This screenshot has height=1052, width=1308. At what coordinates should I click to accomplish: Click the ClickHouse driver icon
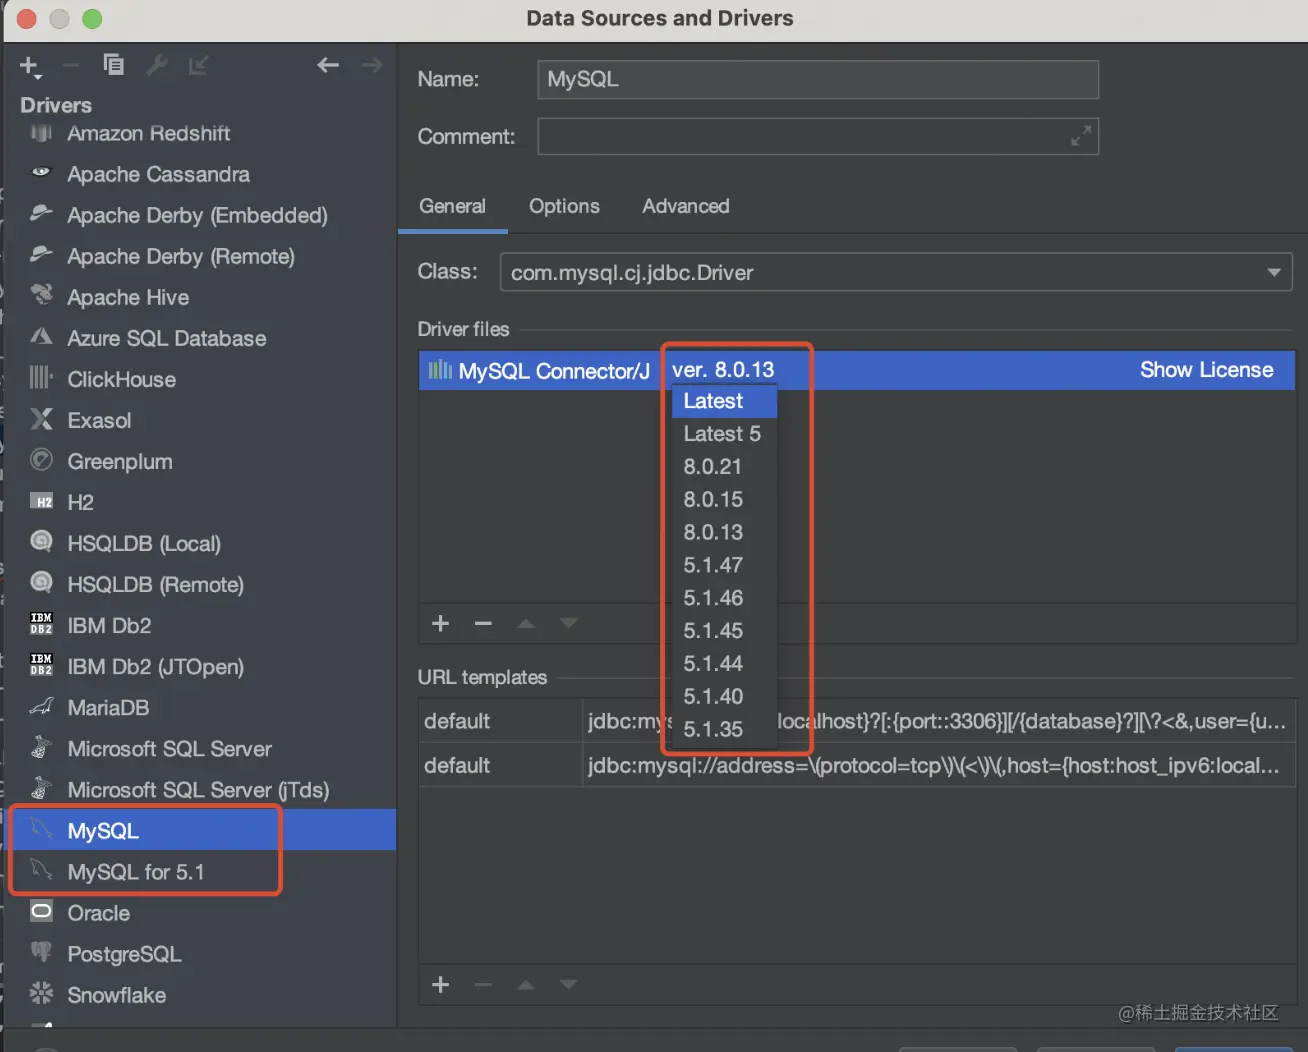pos(41,378)
